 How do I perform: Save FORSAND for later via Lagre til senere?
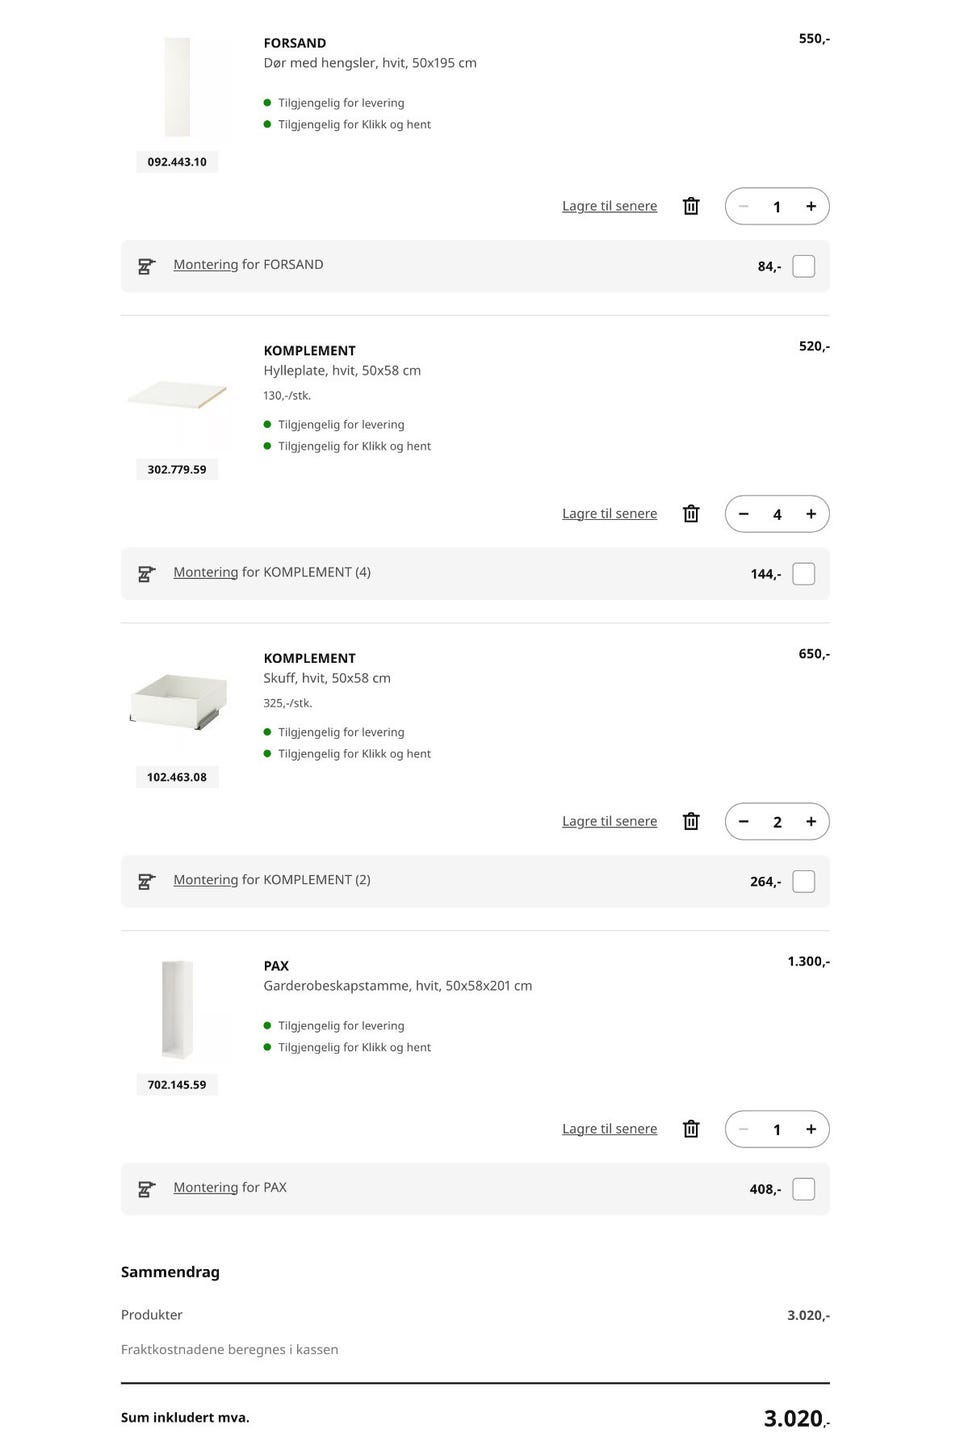point(609,206)
